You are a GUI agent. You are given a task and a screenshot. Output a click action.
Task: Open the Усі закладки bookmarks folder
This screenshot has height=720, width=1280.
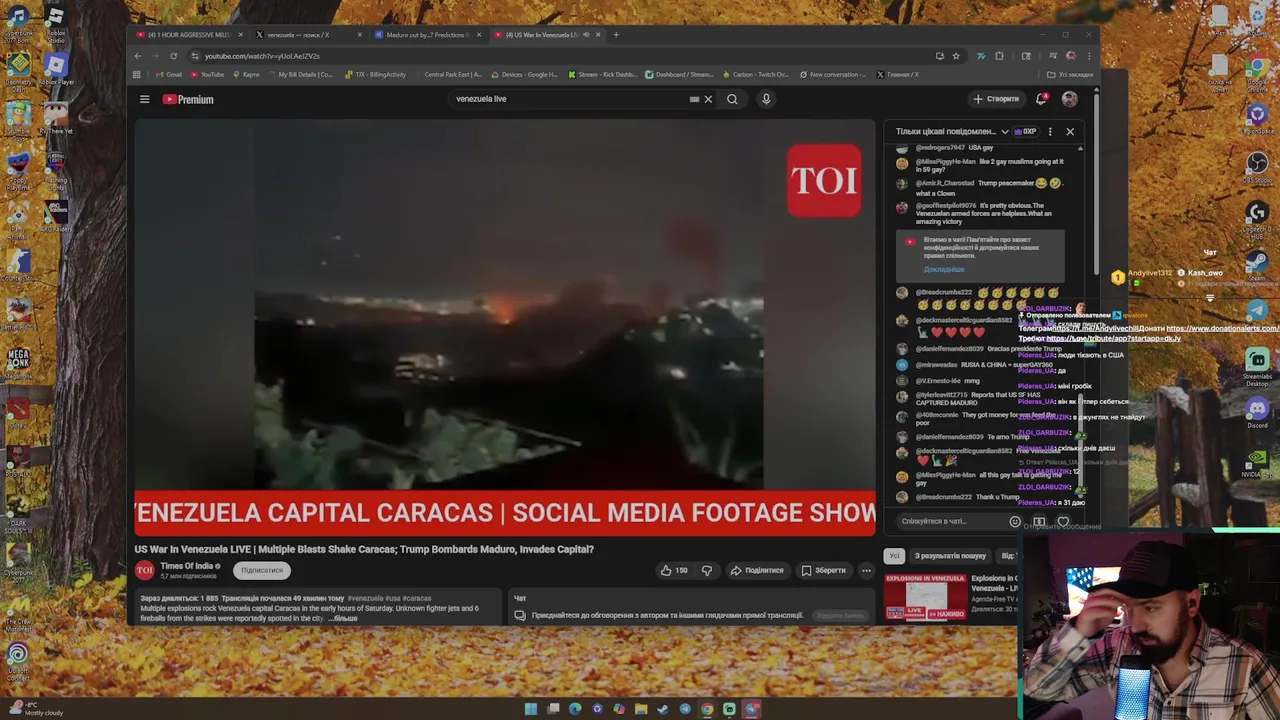pos(1070,74)
